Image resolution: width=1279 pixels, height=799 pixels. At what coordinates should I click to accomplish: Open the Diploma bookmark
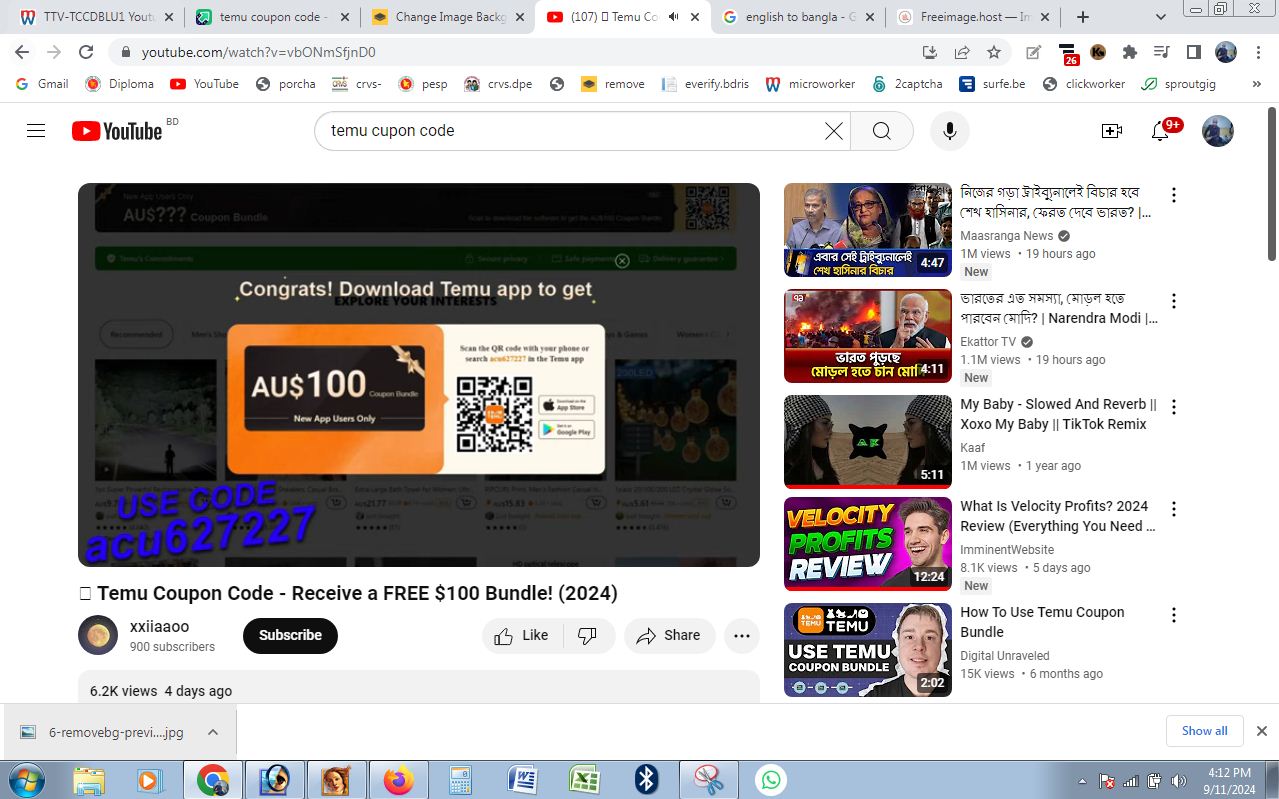pos(119,84)
